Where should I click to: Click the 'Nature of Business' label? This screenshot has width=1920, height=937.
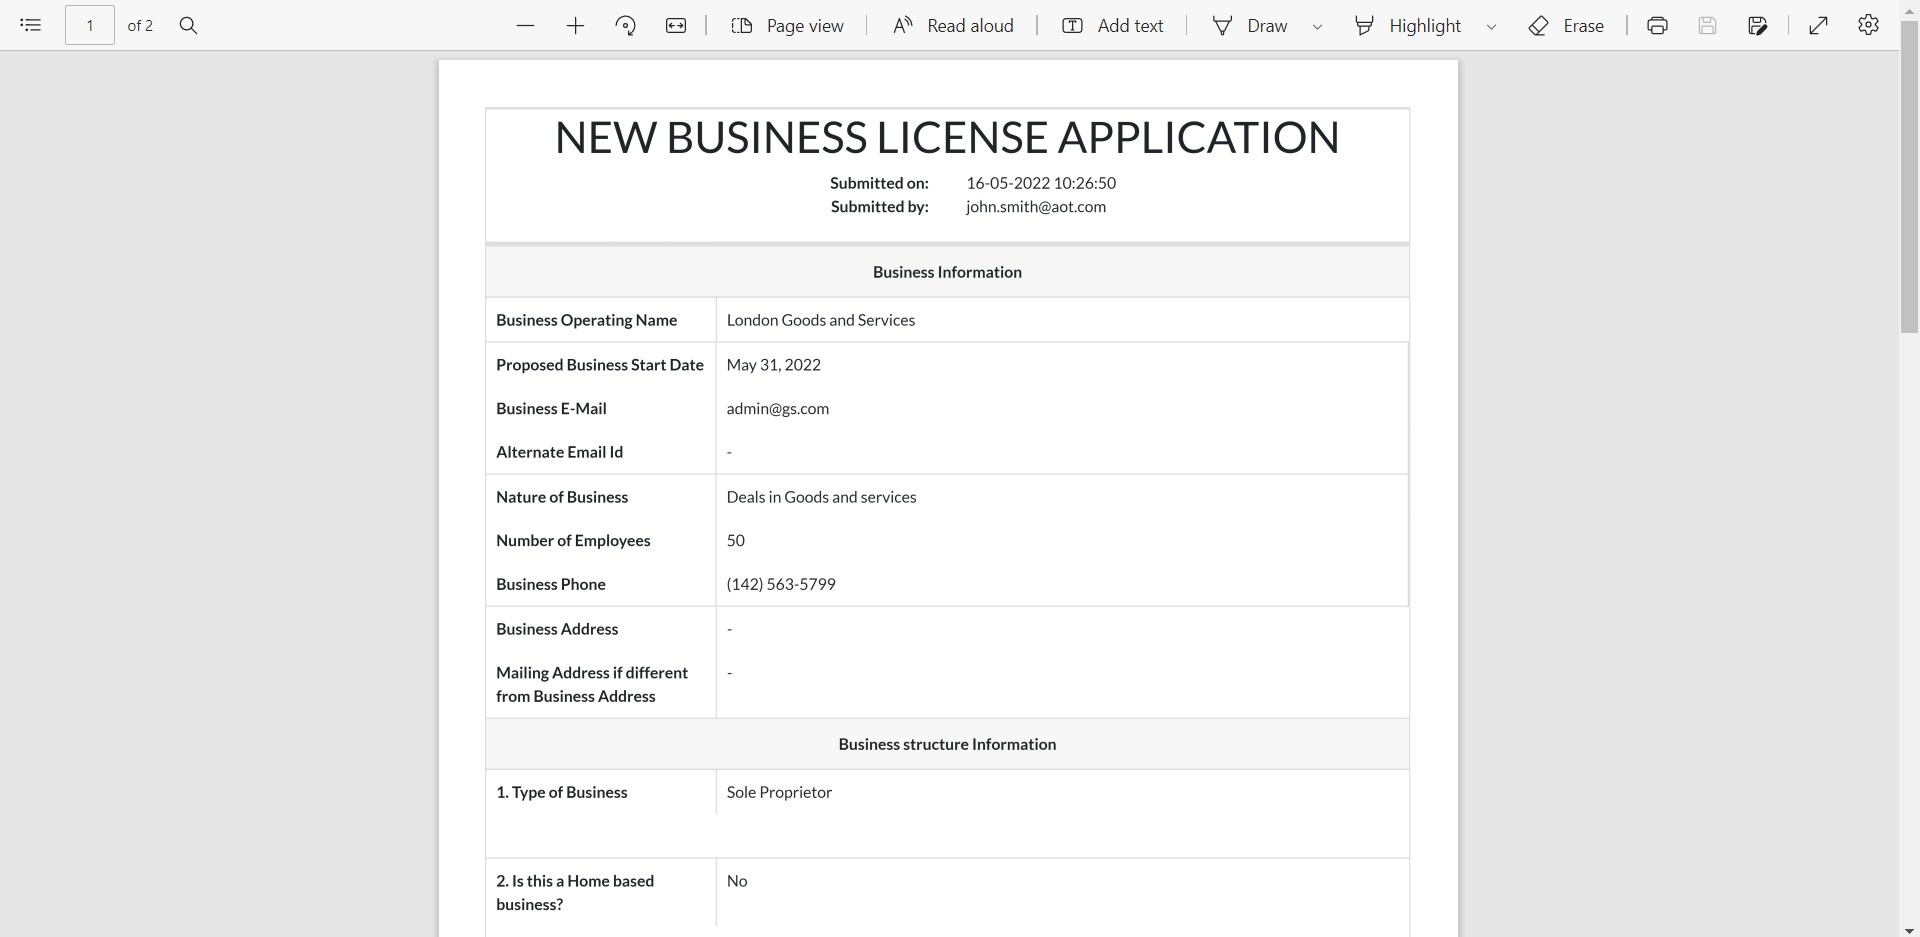coord(562,497)
